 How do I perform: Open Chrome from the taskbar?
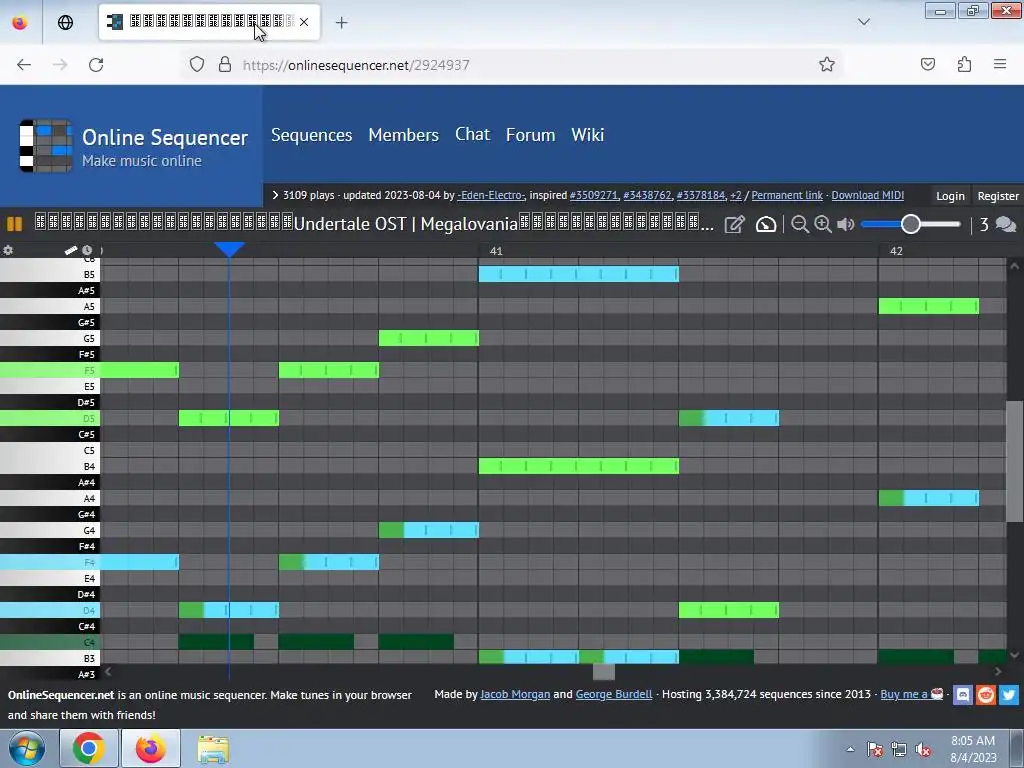tap(89, 748)
